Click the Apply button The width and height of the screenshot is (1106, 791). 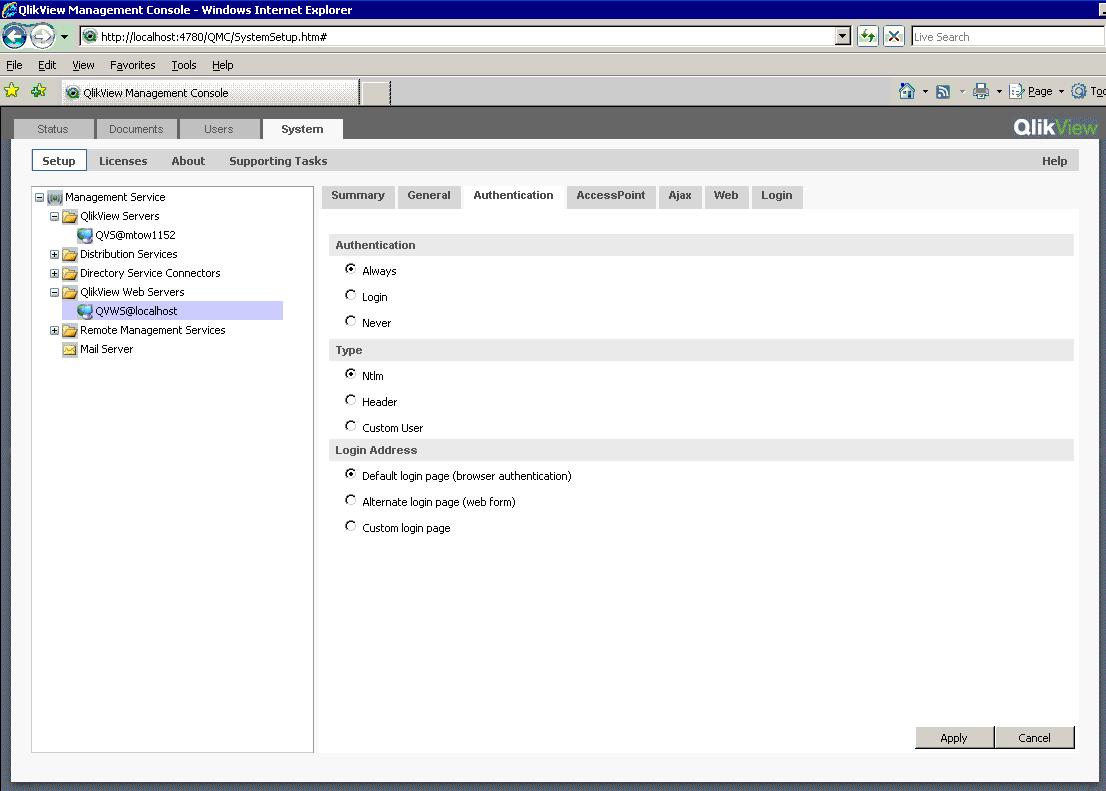[x=954, y=737]
